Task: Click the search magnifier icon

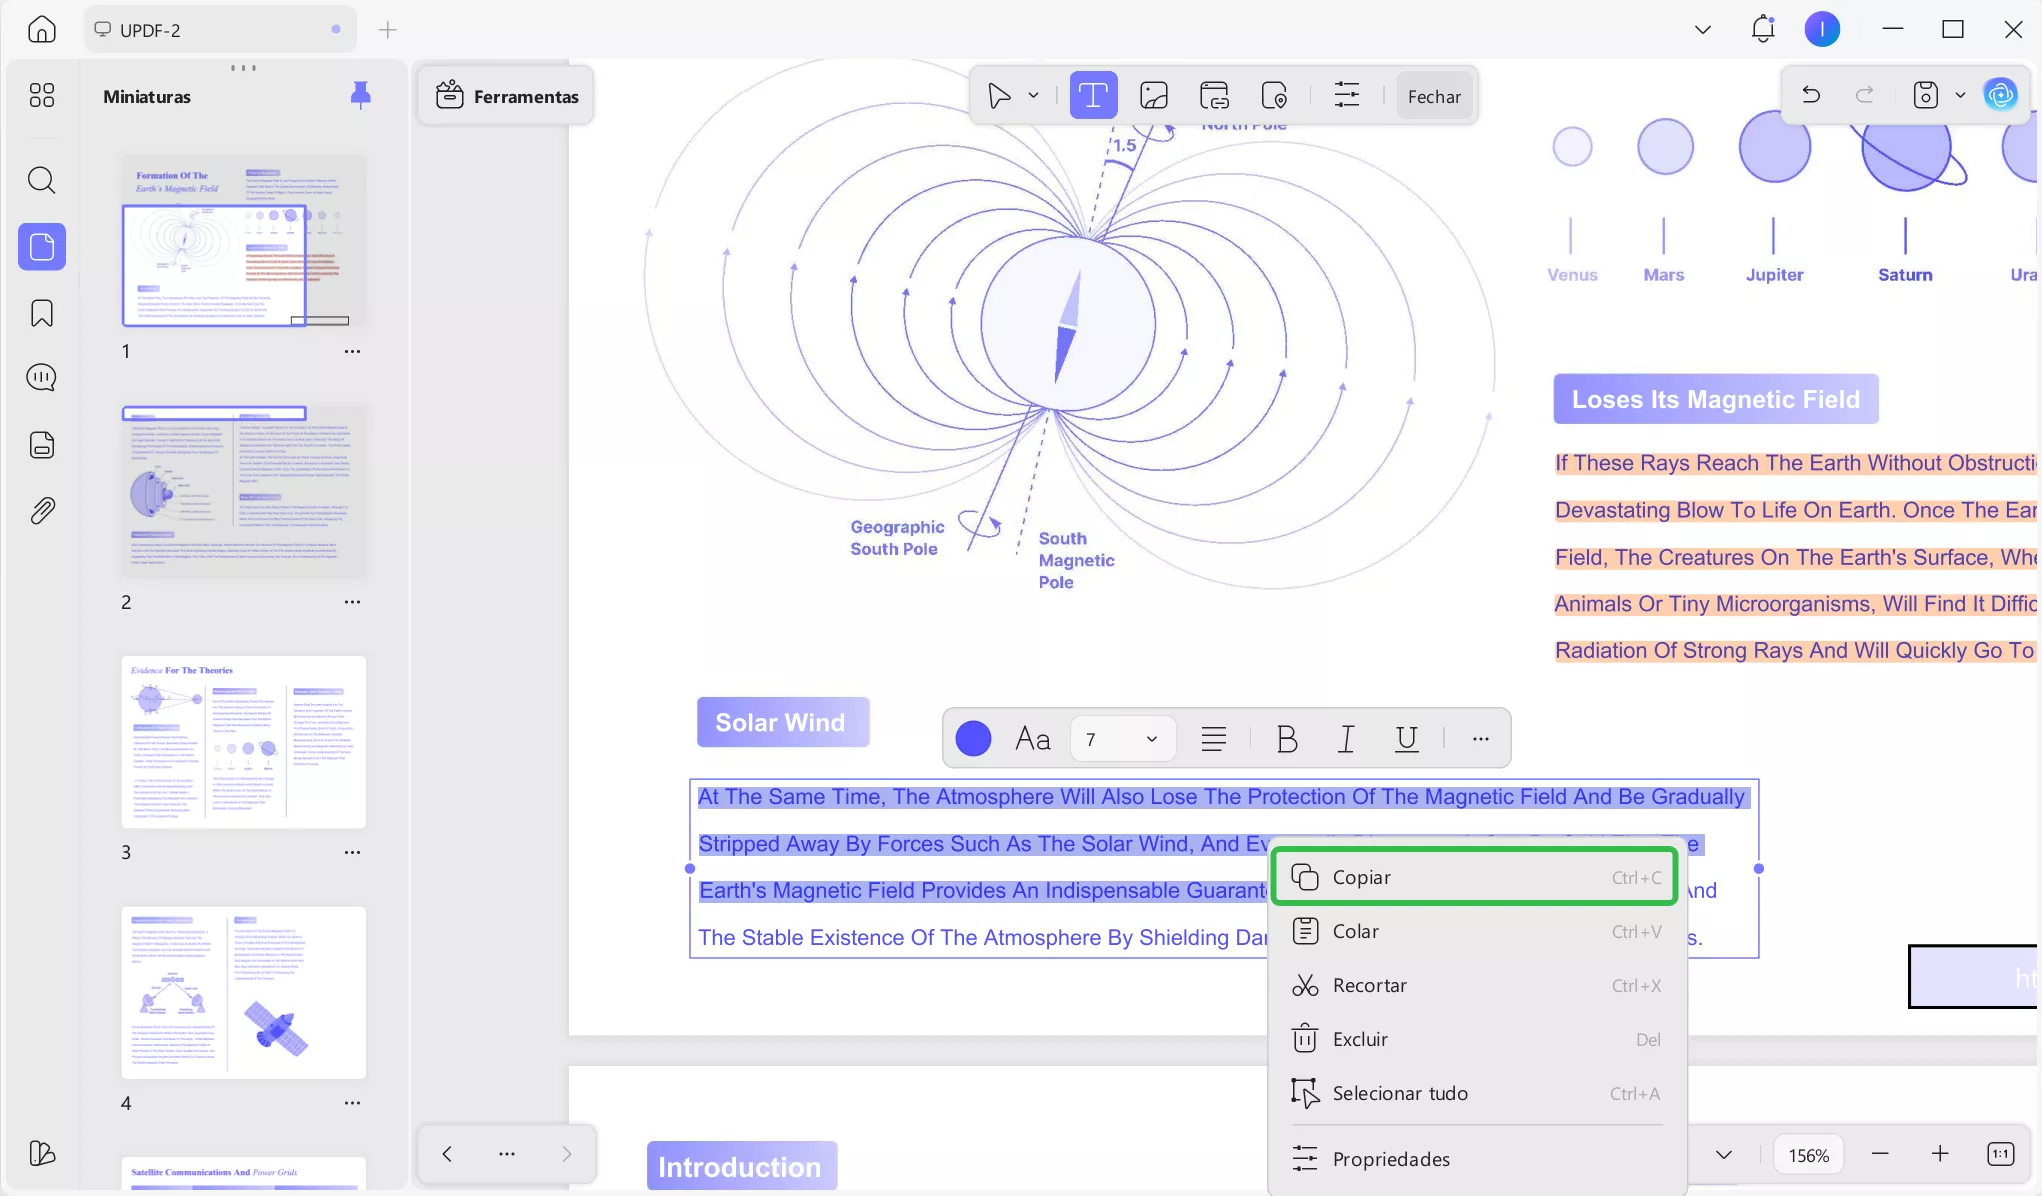Action: pyautogui.click(x=41, y=181)
